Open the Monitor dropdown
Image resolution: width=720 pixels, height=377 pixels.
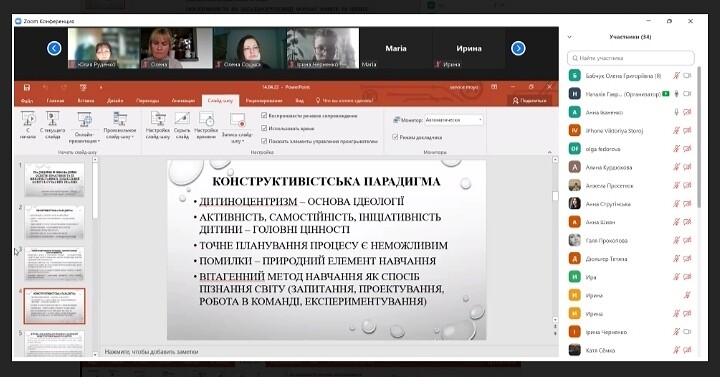(454, 120)
